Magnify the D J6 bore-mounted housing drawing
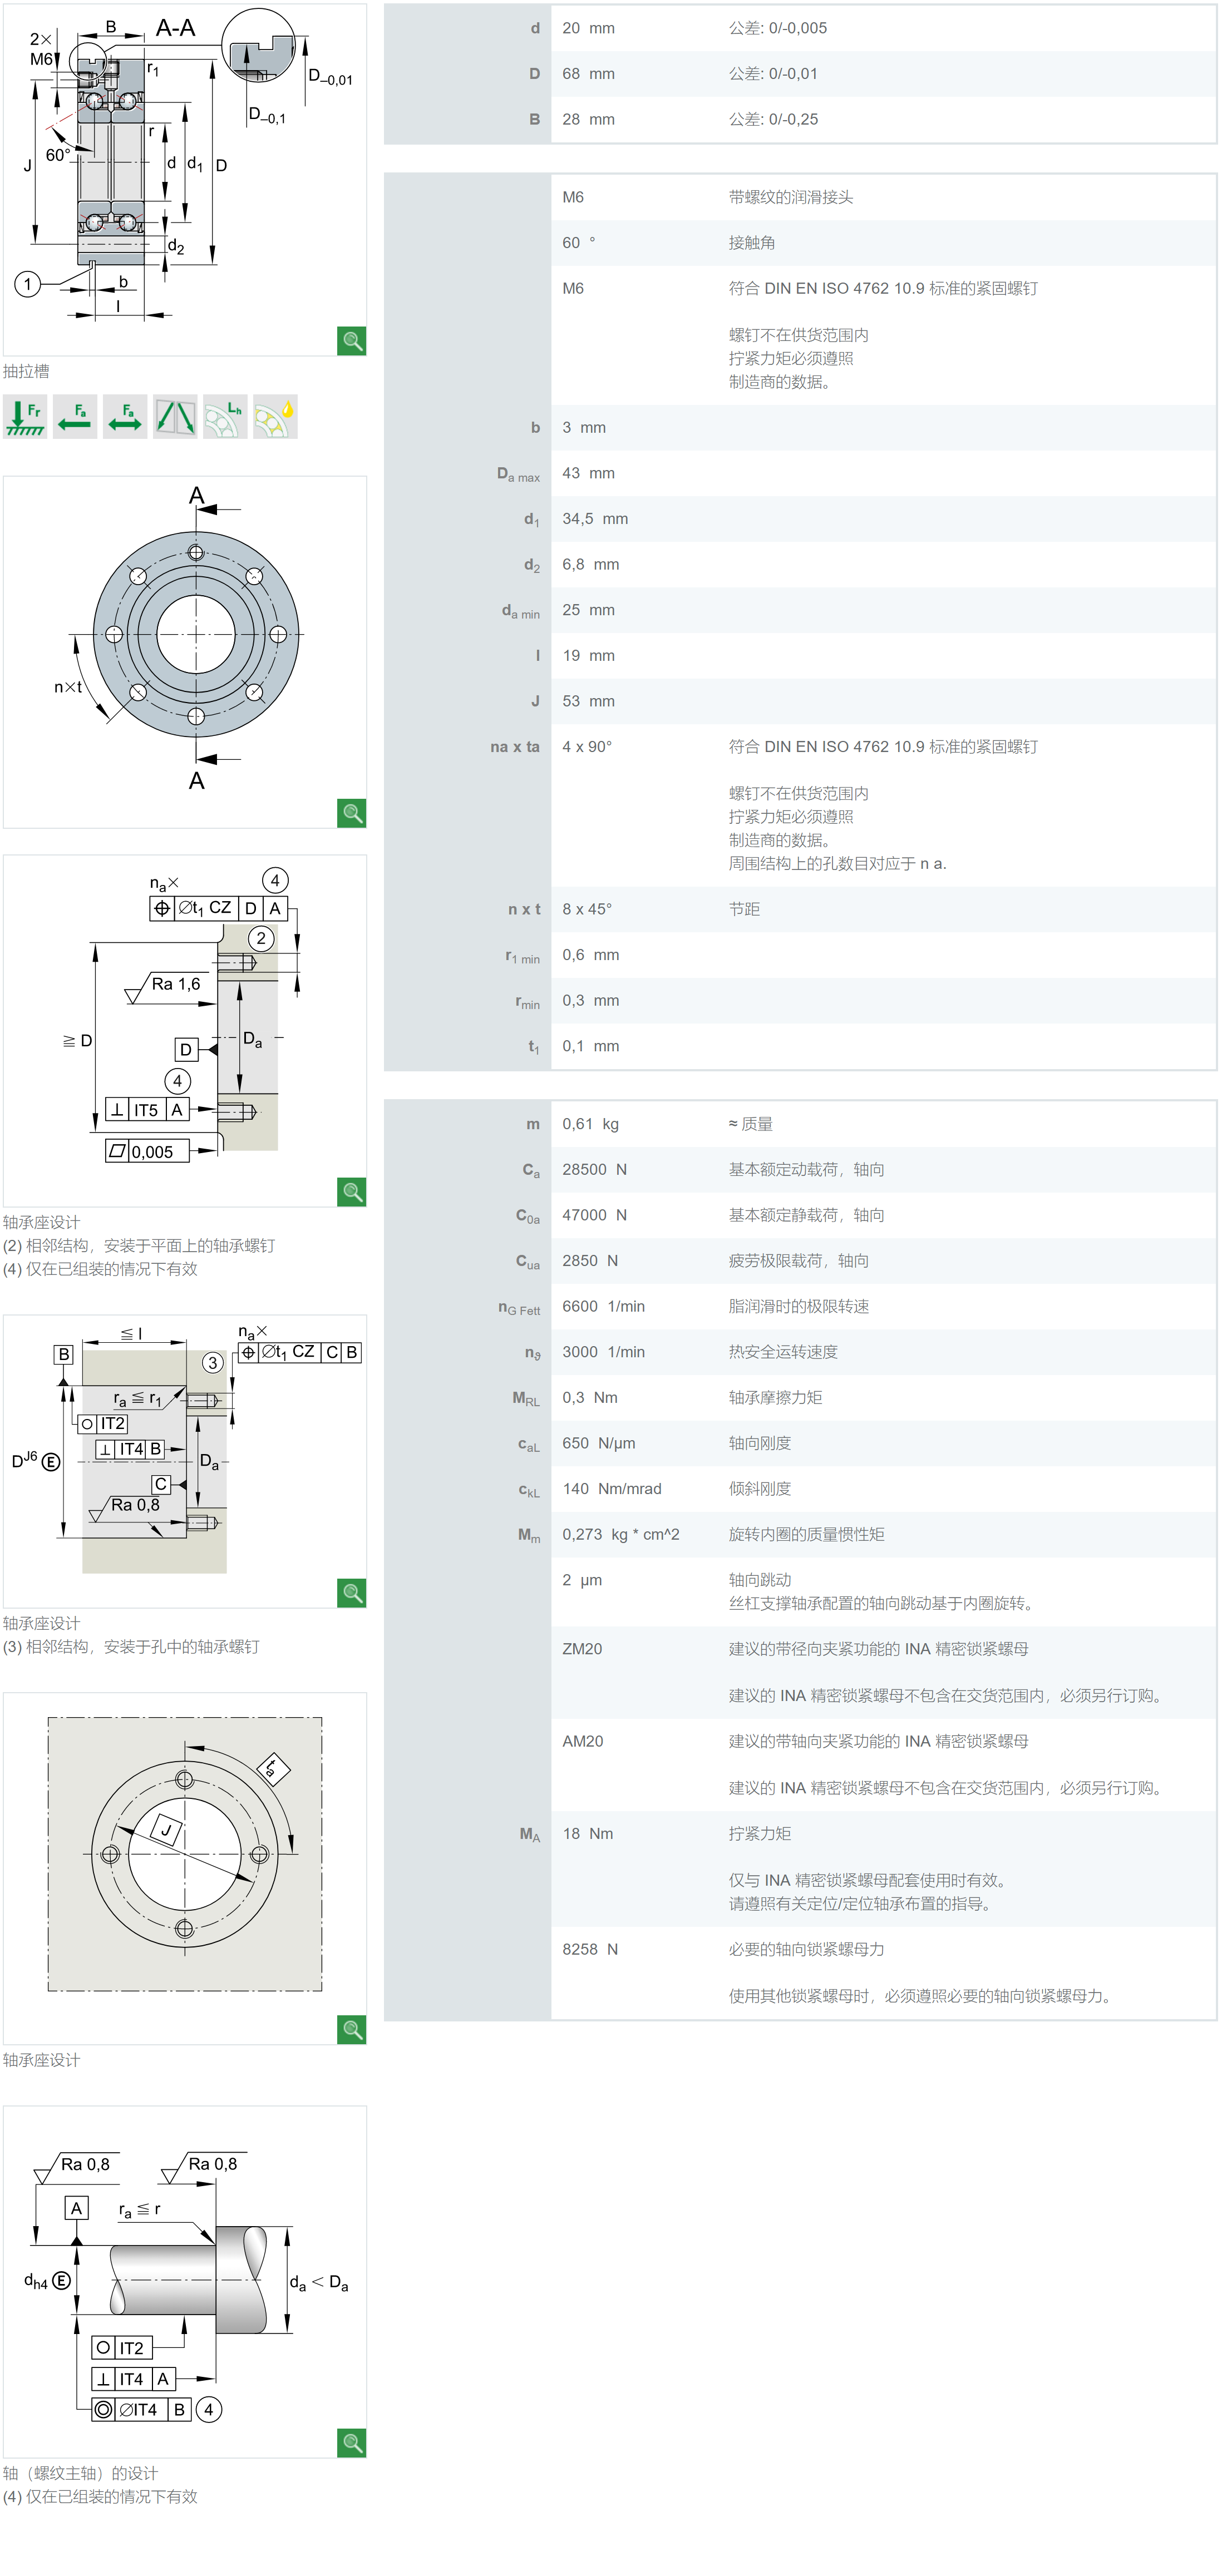Screen dimensions: 1222x2576 tap(352, 1592)
